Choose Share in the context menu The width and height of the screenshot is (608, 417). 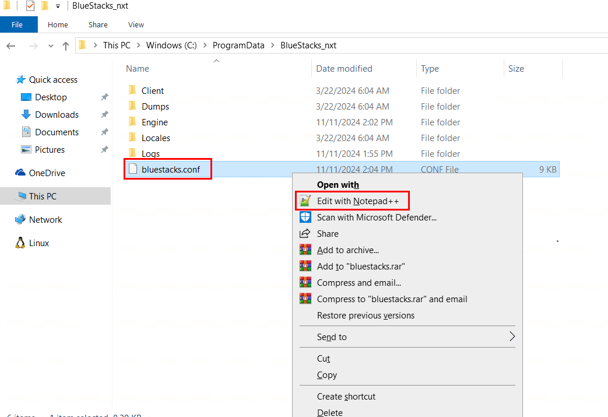(x=328, y=234)
